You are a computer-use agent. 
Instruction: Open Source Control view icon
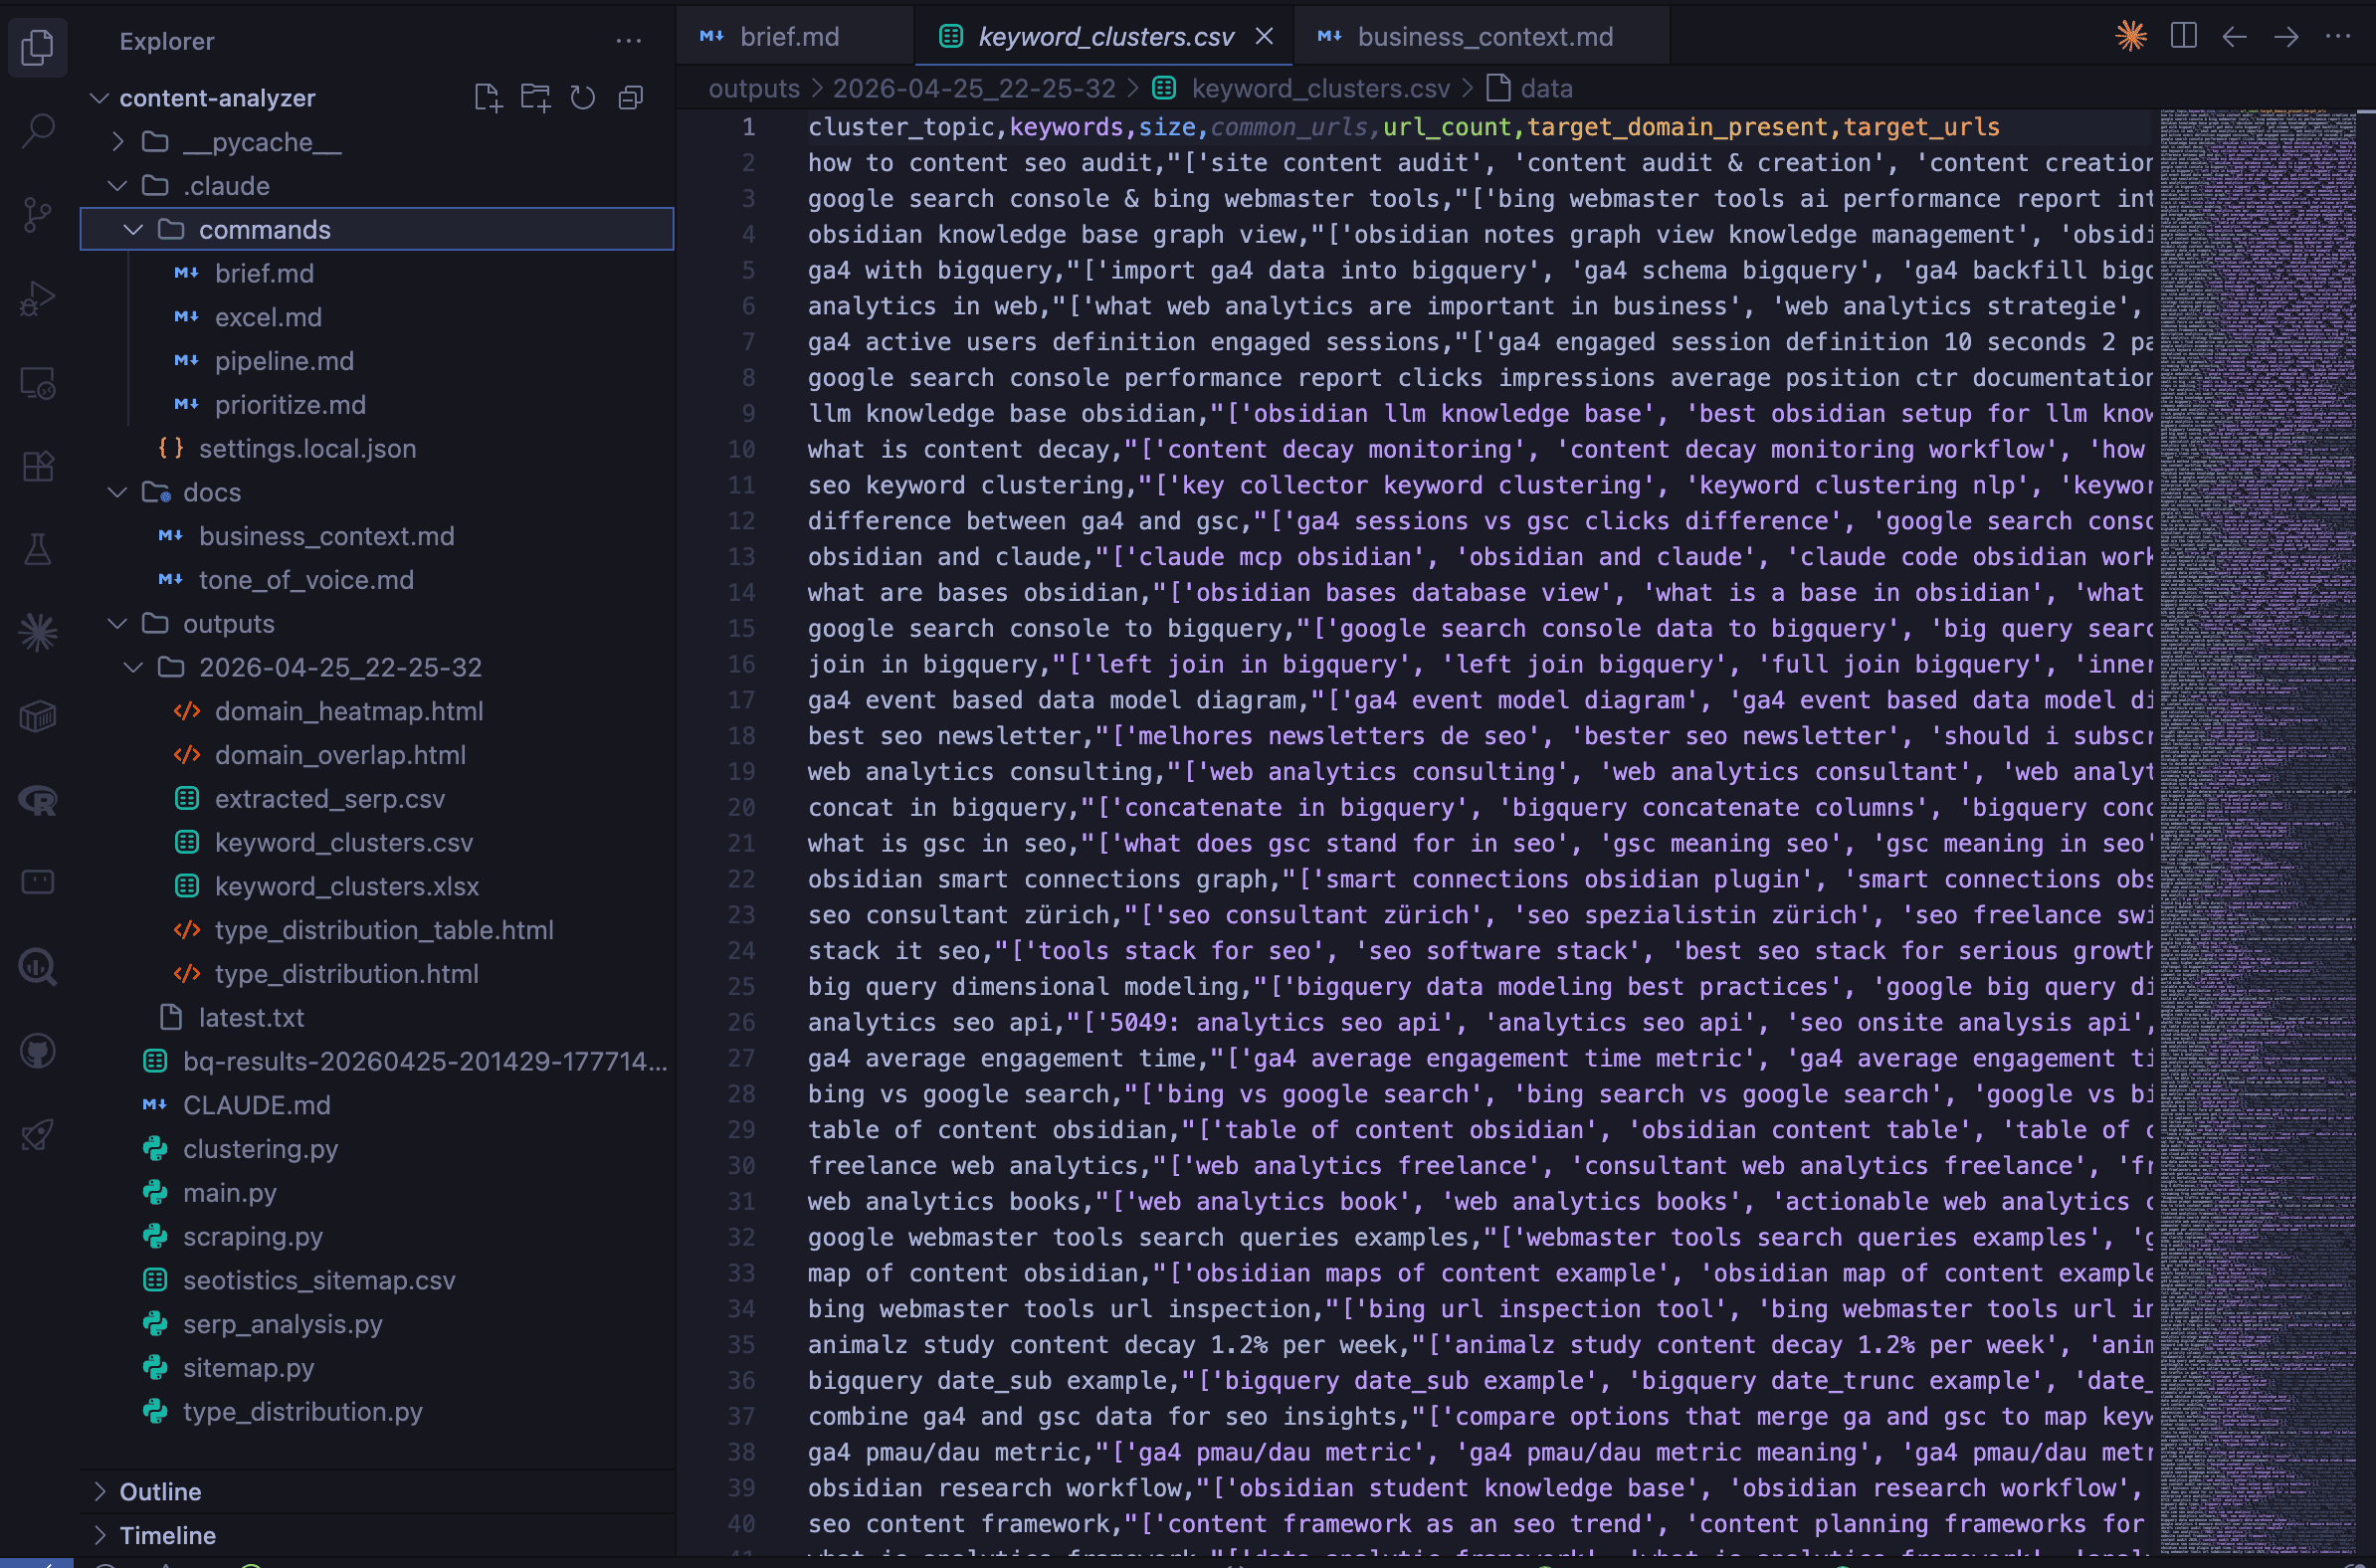(37, 214)
